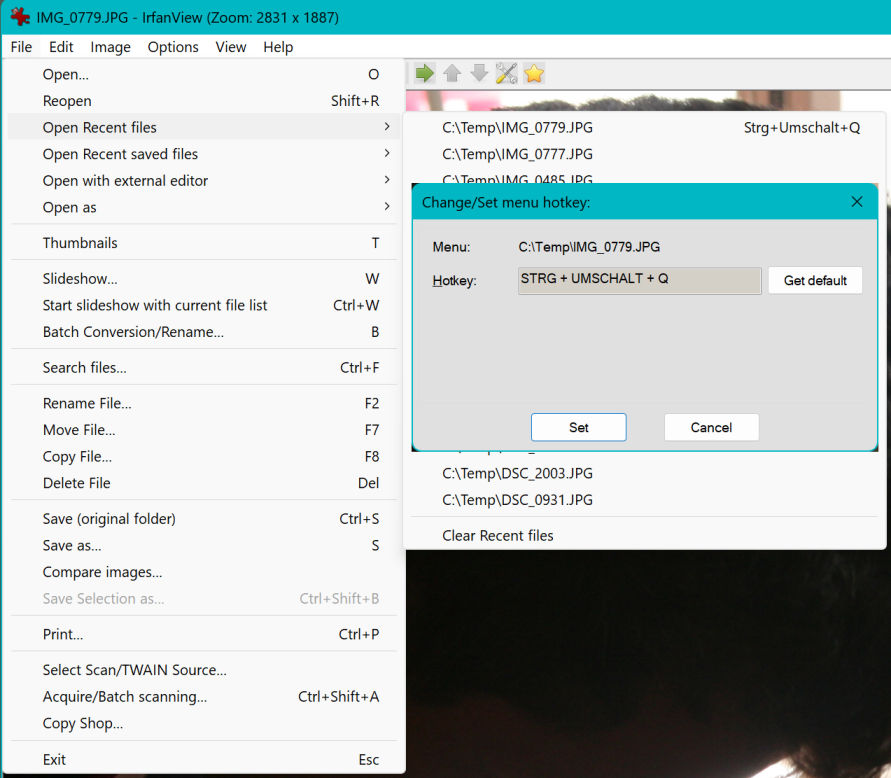Screen dimensions: 891x778
Task: Close the Change/Set menu hotkey dialog
Action: (x=856, y=202)
